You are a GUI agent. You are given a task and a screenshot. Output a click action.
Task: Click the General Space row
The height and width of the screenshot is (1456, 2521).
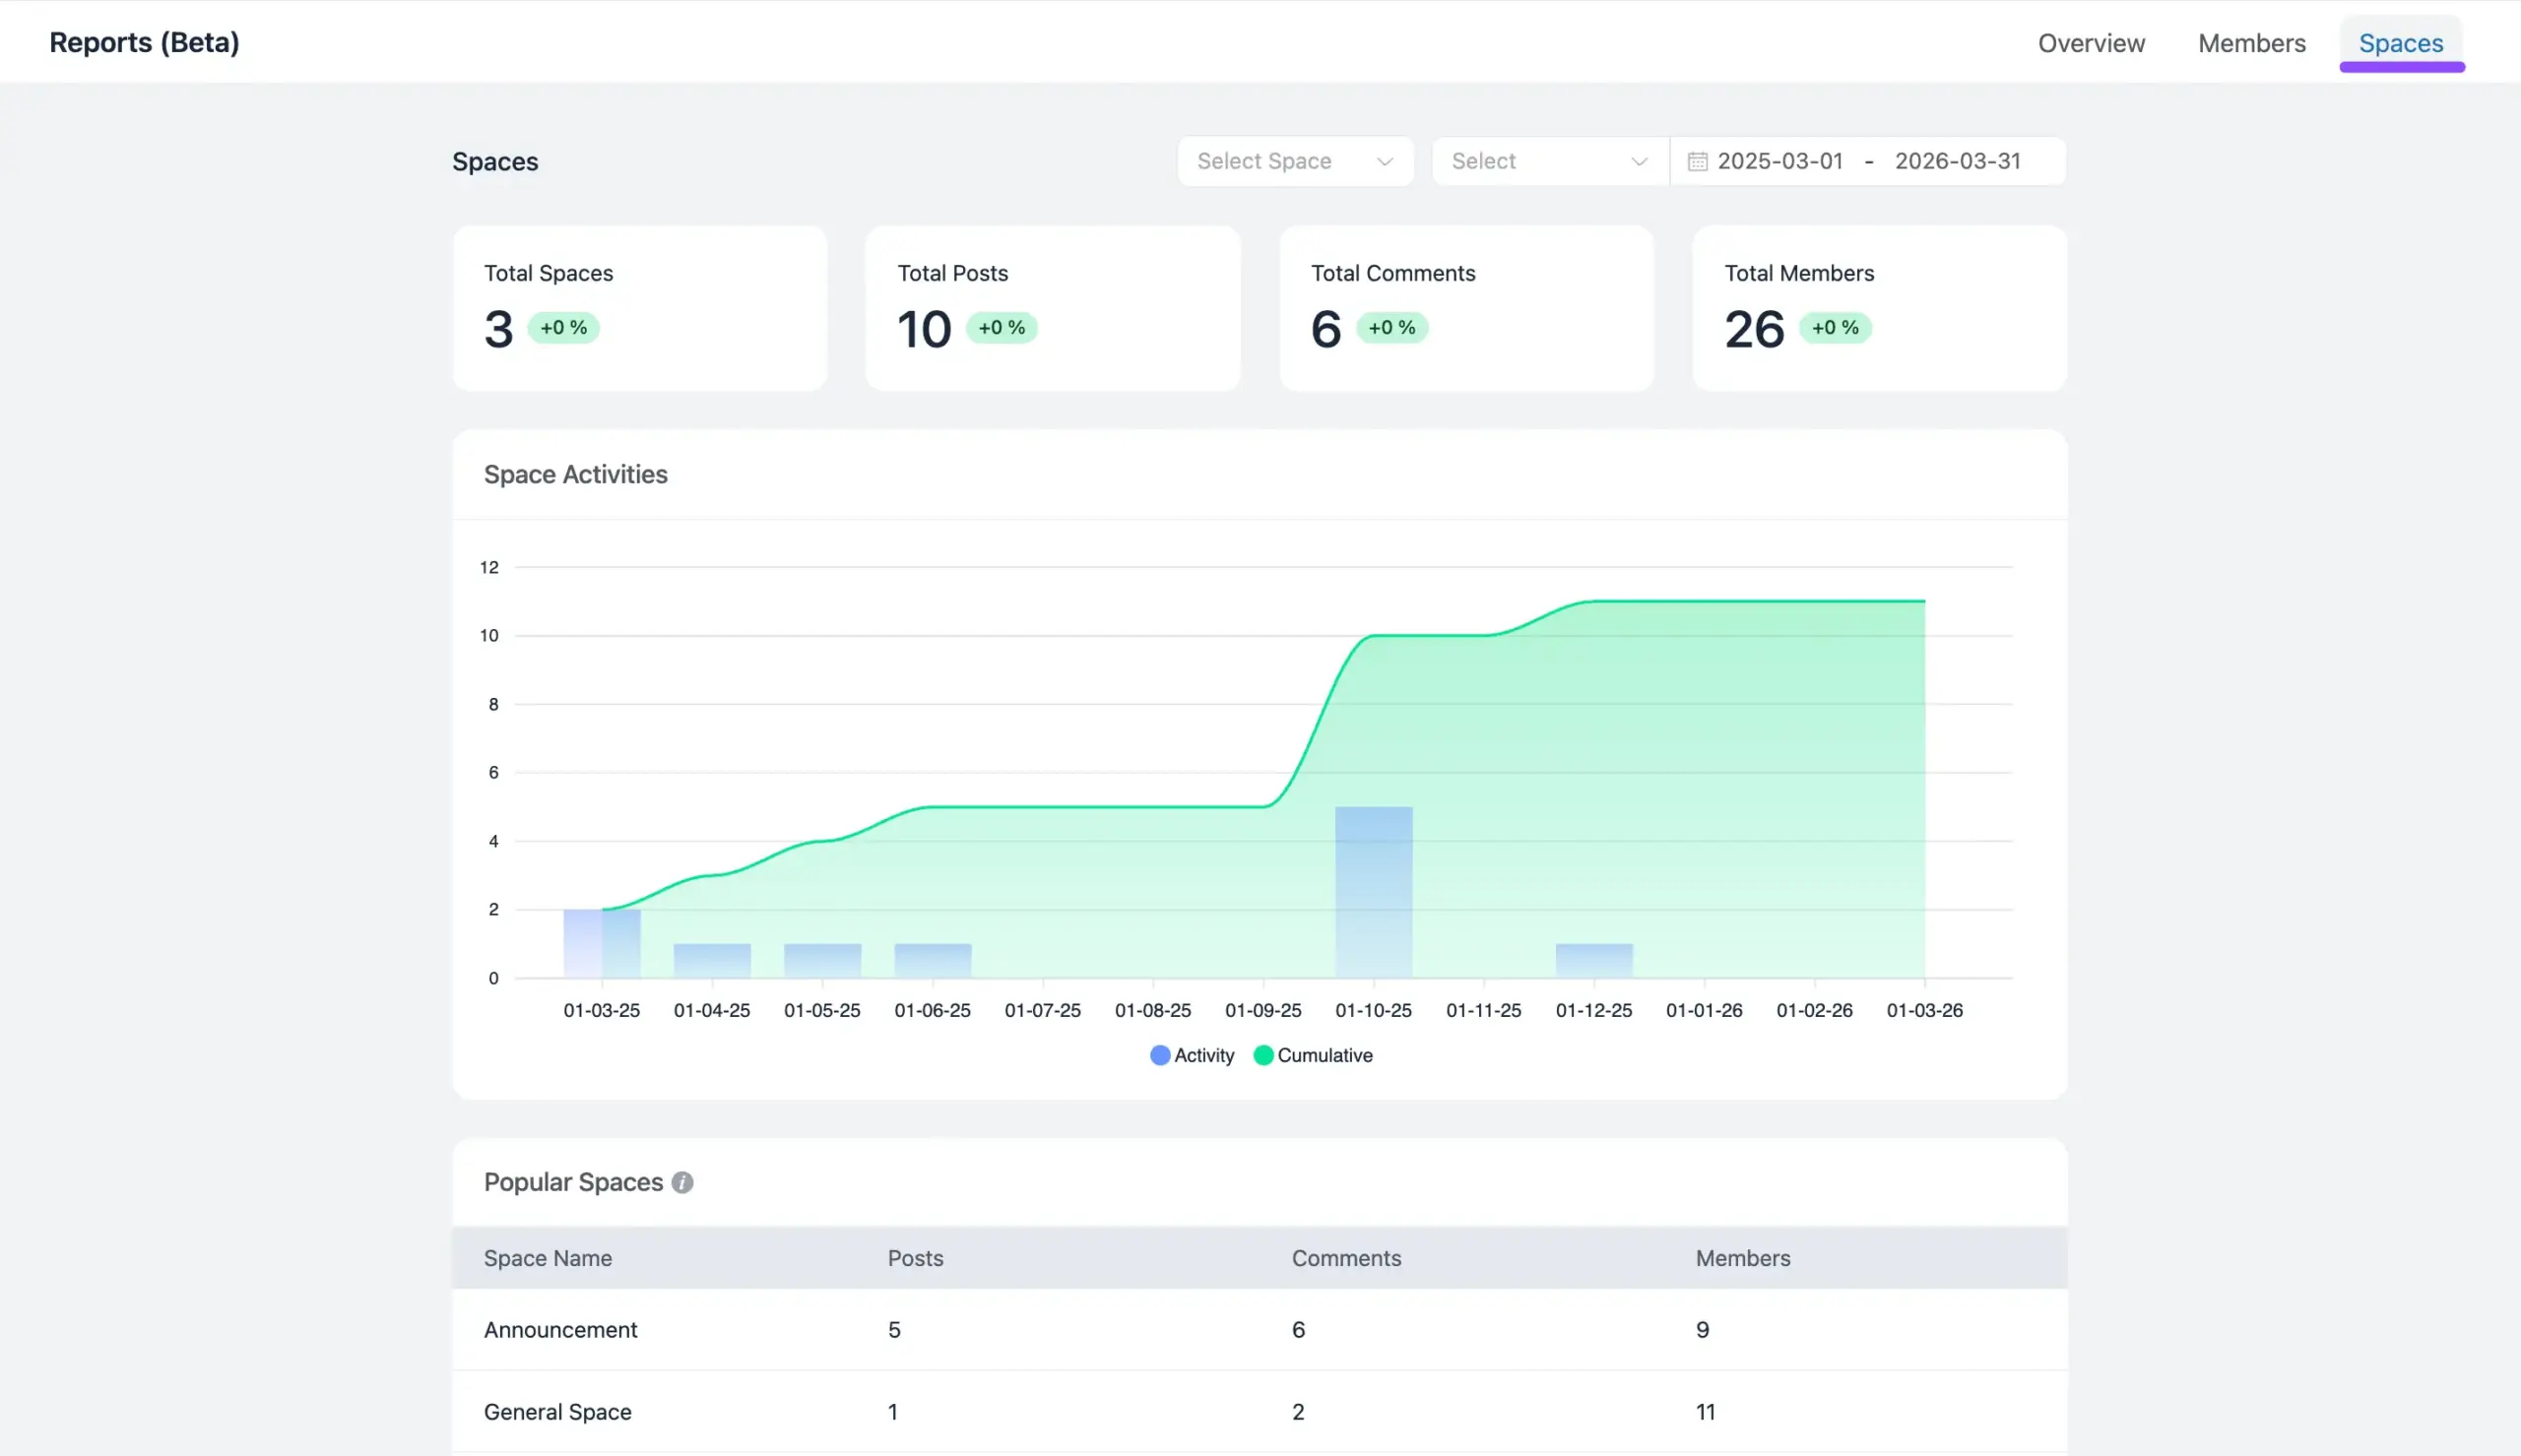[557, 1411]
